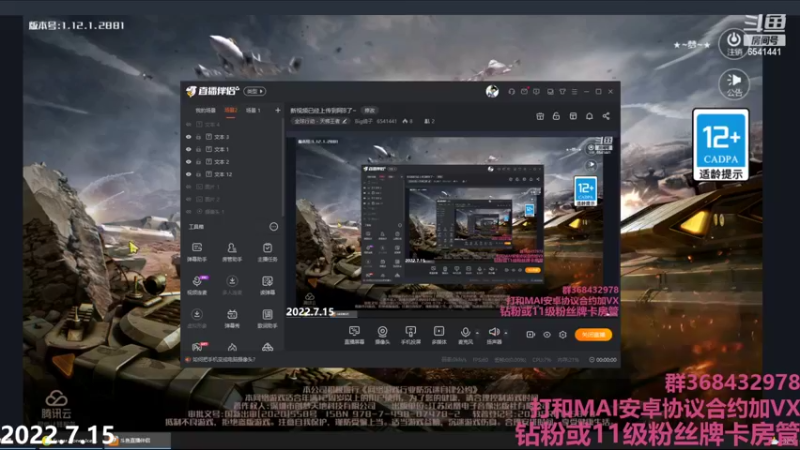Click the orange 关闭直播 button
800x450 pixels.
pyautogui.click(x=593, y=335)
